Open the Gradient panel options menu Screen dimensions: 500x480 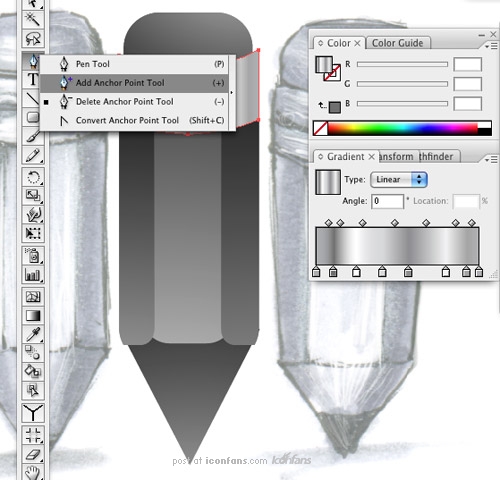[x=491, y=160]
